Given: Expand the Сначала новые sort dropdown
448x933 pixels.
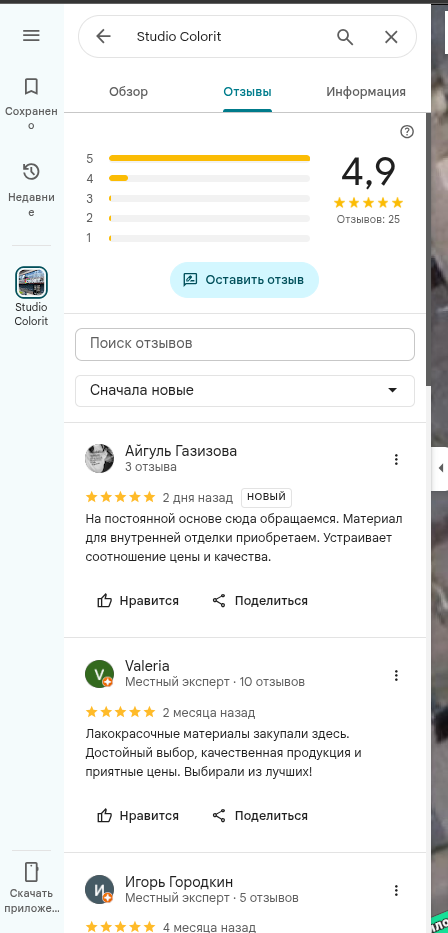Looking at the screenshot, I should (245, 390).
